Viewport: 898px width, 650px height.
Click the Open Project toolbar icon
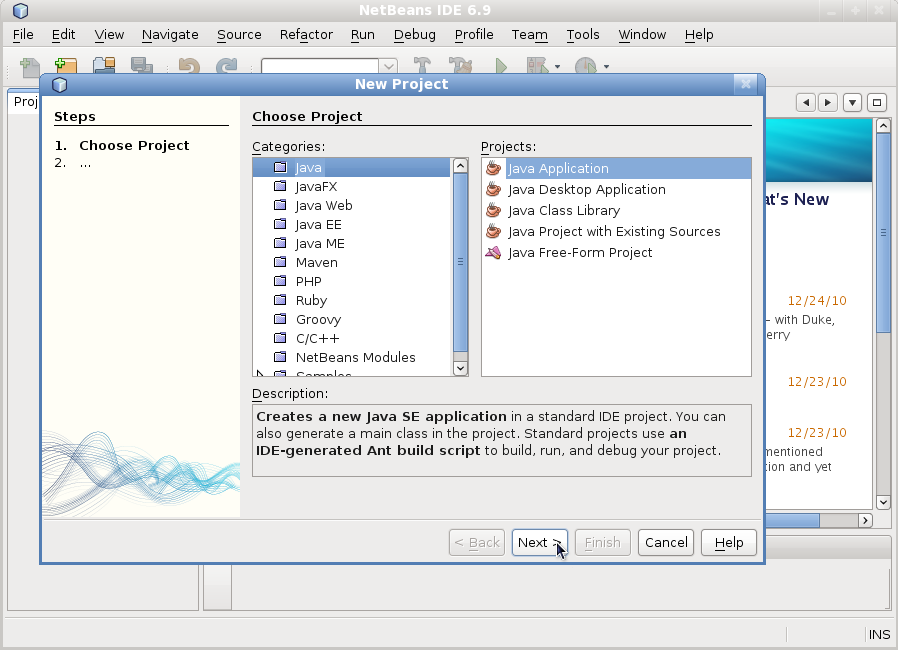pyautogui.click(x=104, y=66)
